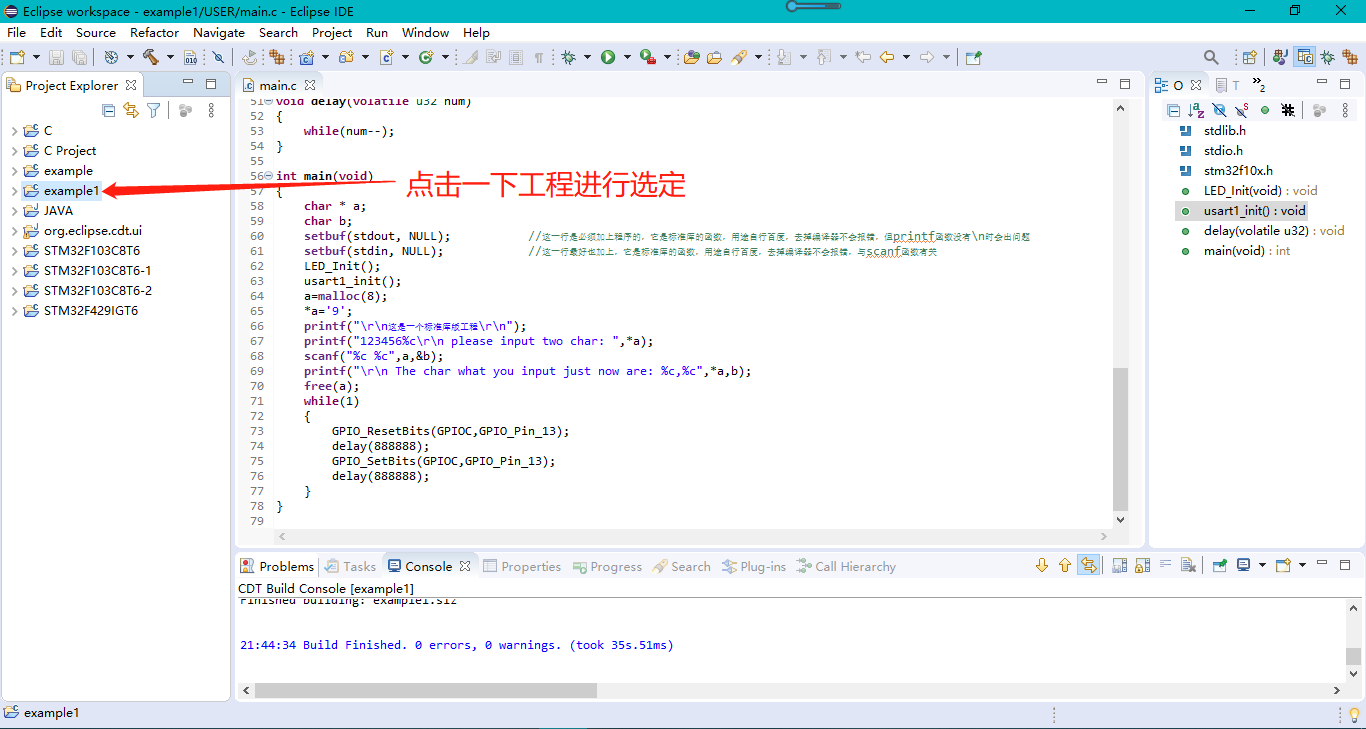Switch to the C/C++ perspective icon
The image size is (1366, 729).
pyautogui.click(x=1304, y=58)
